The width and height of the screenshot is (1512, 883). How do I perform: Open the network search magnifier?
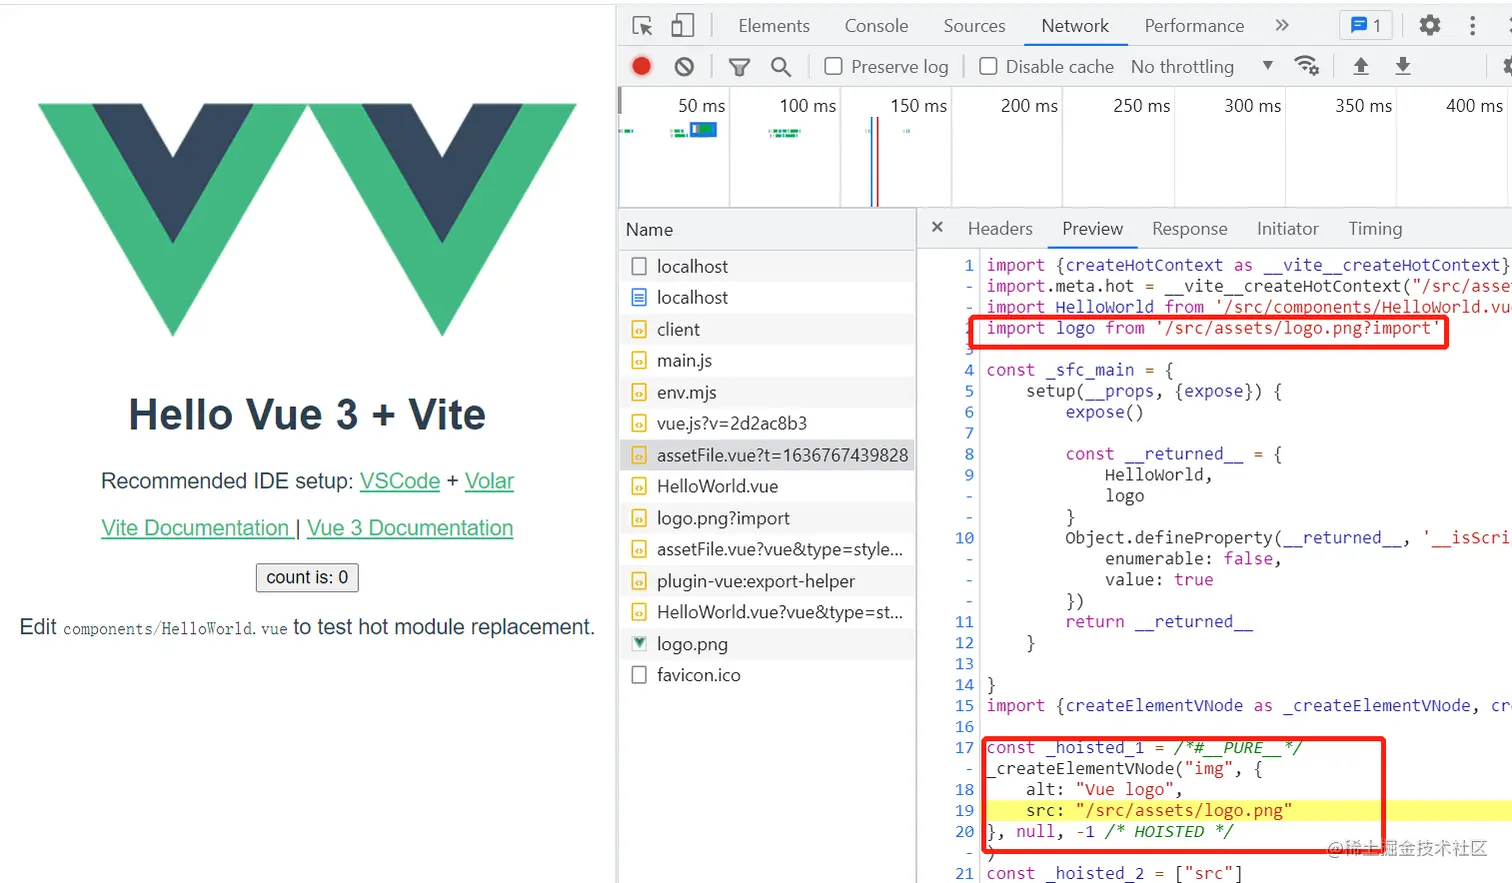pos(781,67)
